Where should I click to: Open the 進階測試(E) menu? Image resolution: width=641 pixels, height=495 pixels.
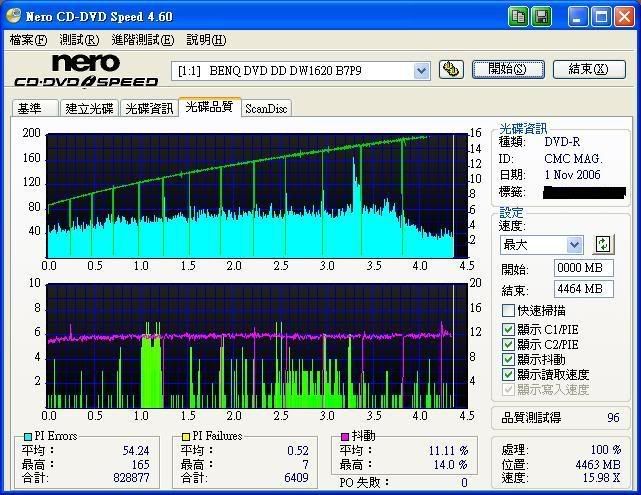click(x=142, y=40)
